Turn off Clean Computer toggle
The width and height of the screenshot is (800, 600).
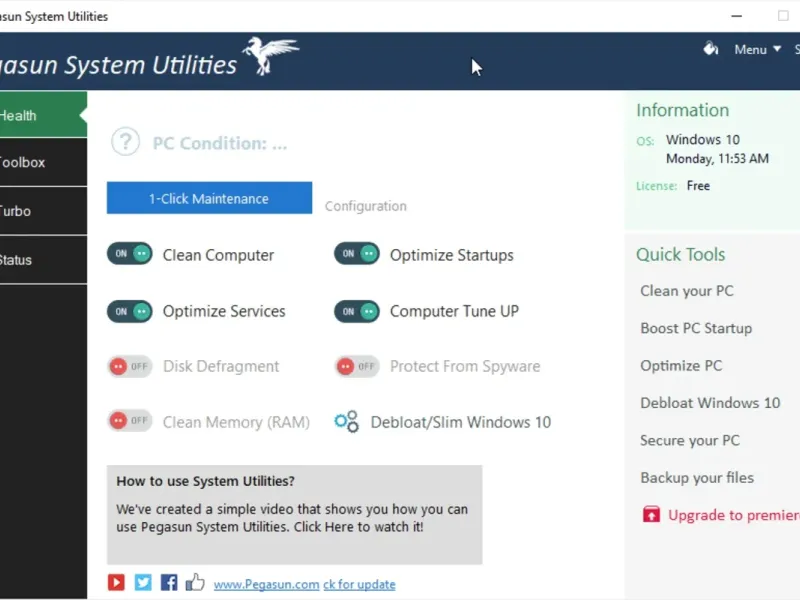(130, 254)
